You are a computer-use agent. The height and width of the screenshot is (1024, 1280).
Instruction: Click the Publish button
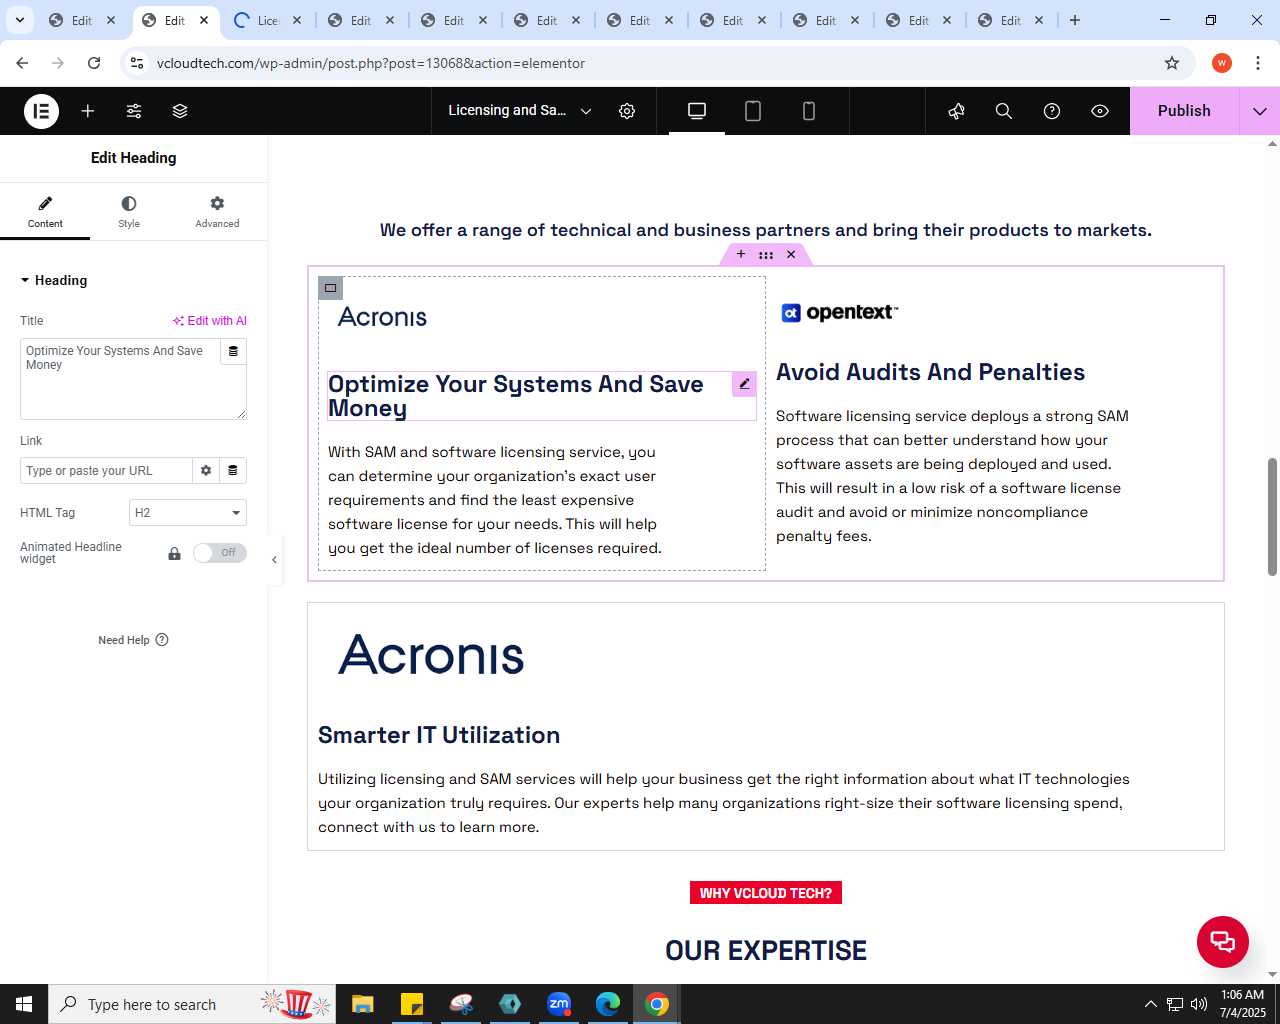(1184, 111)
